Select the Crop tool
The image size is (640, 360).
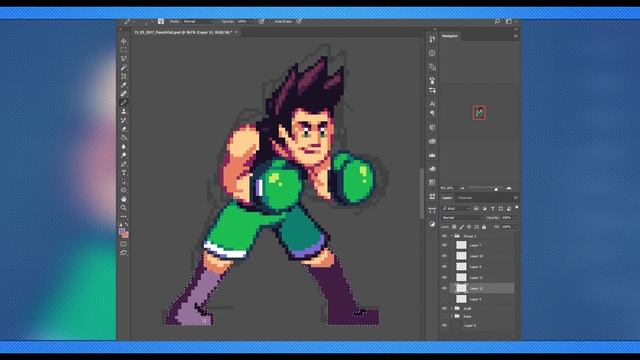(123, 76)
